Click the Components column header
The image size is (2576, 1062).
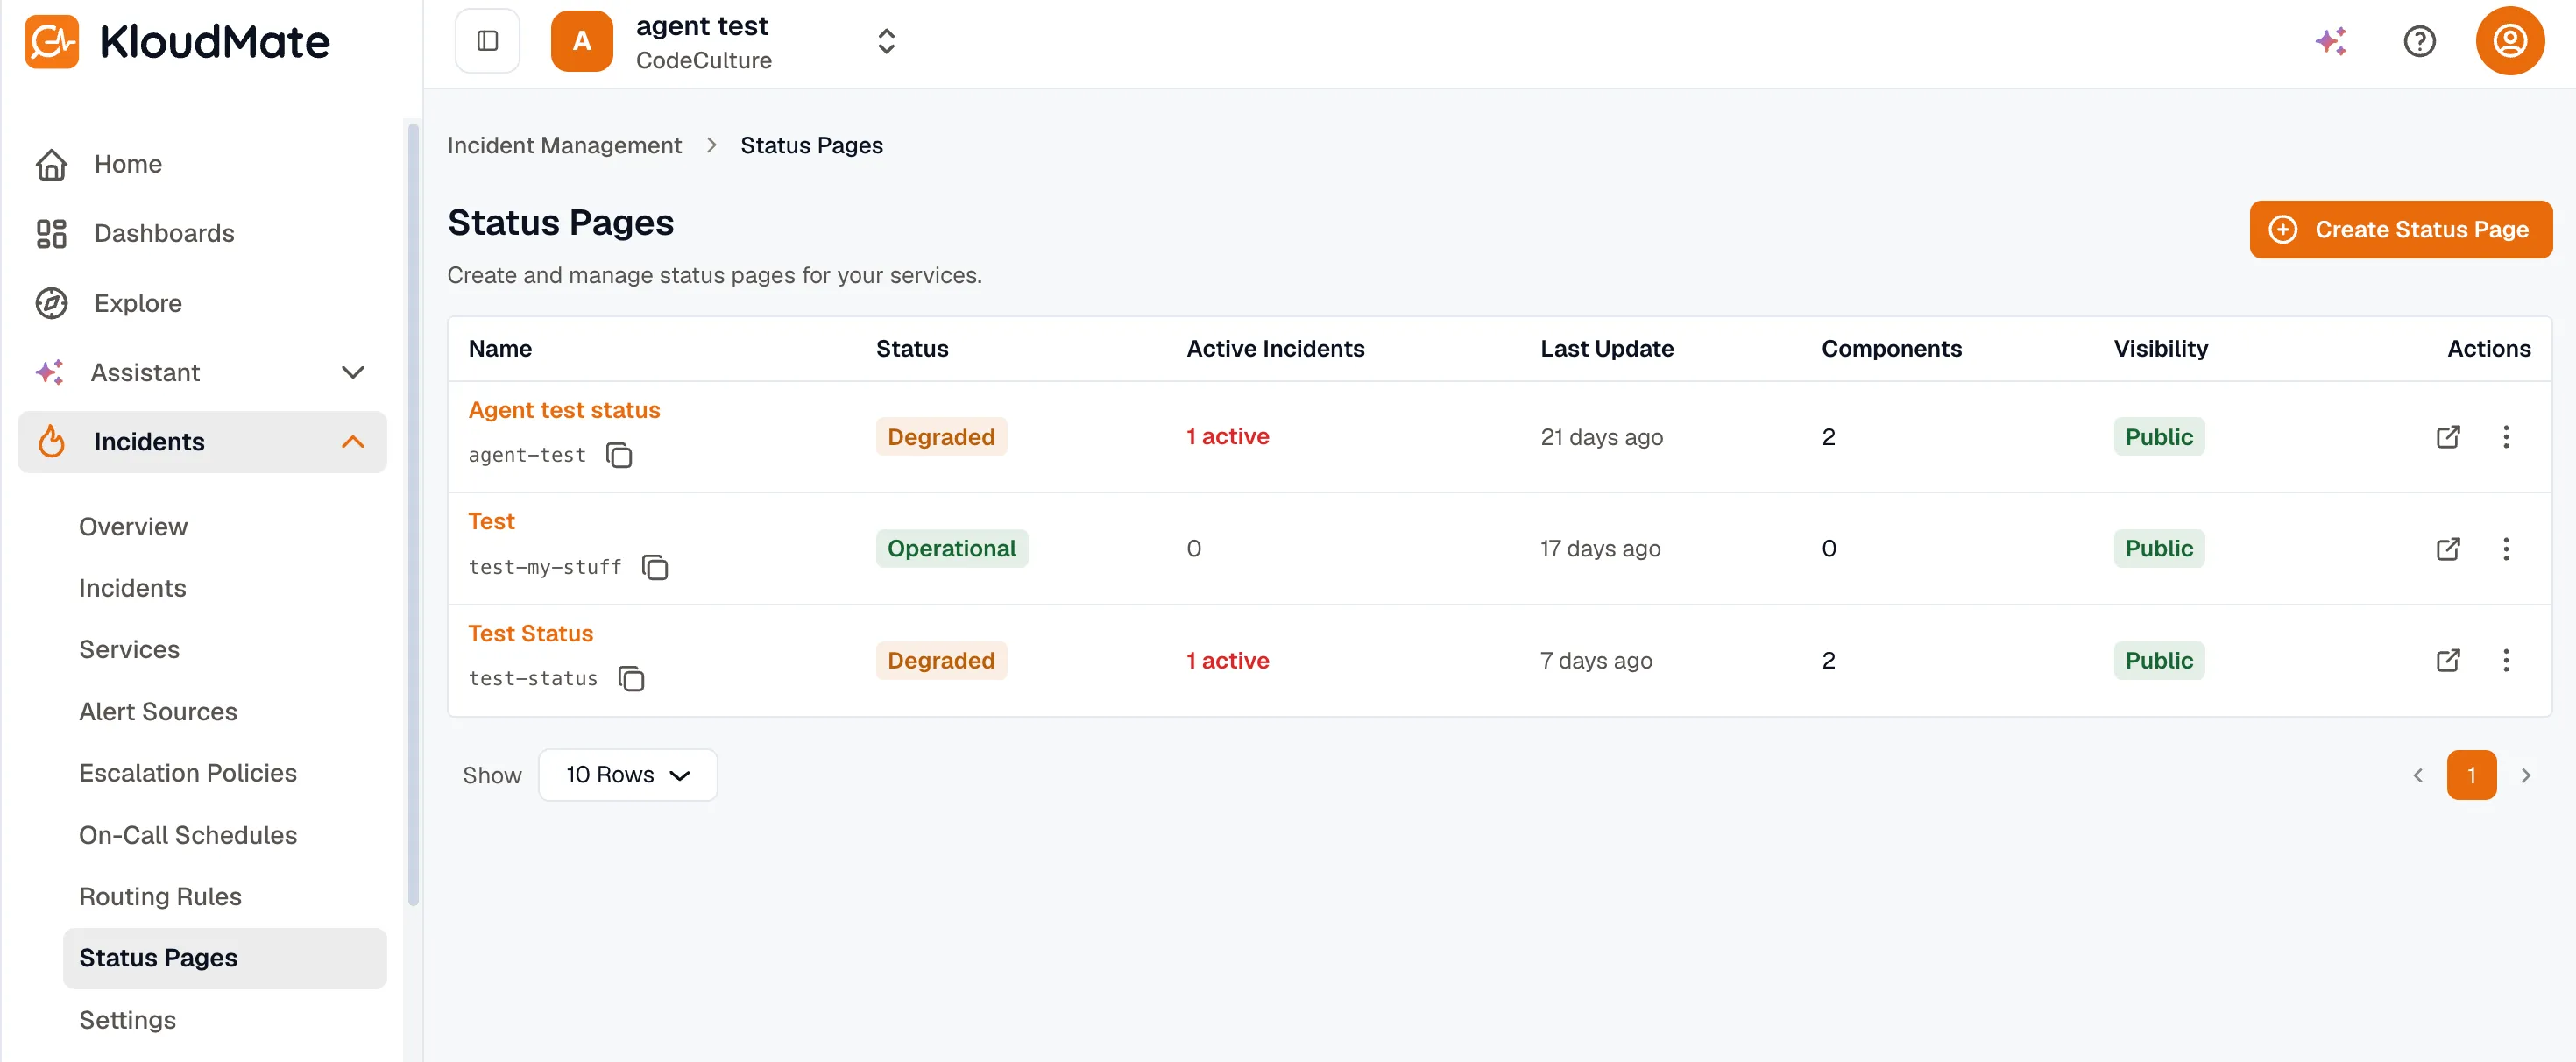pyautogui.click(x=1891, y=349)
